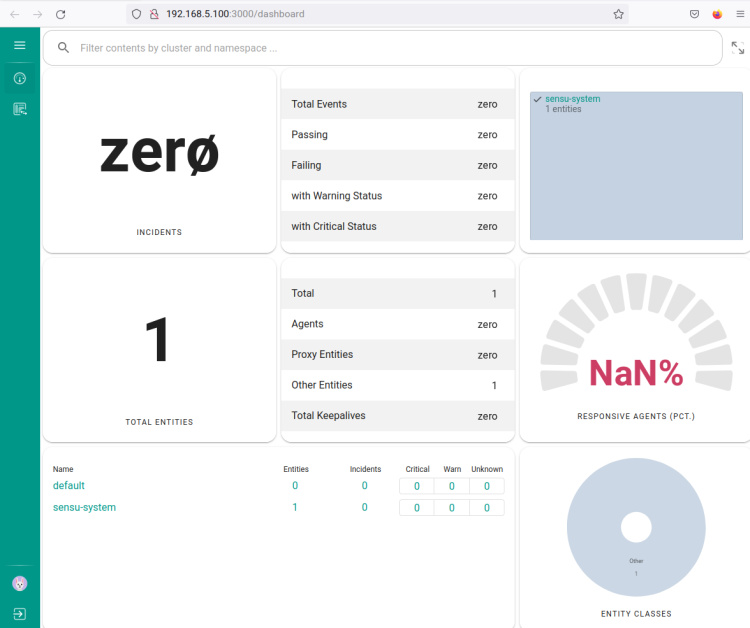Click the Firefox account icon in toolbar
Image resolution: width=750 pixels, height=628 pixels.
click(717, 14)
